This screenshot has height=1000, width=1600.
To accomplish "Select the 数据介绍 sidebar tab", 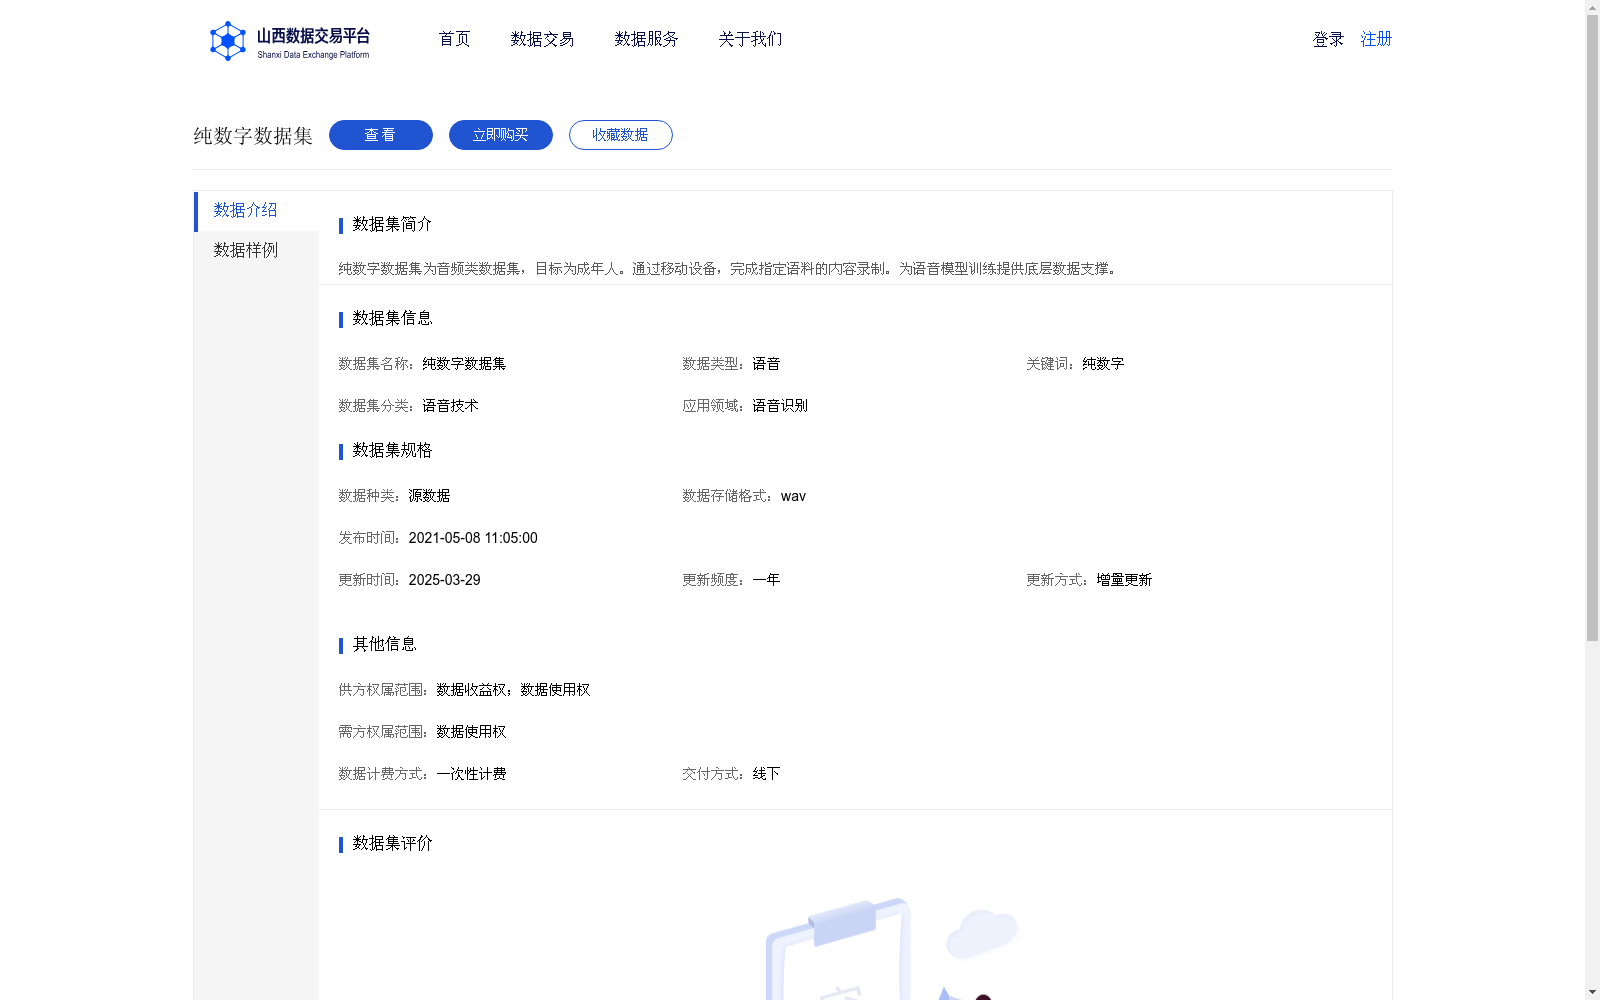I will [x=257, y=211].
